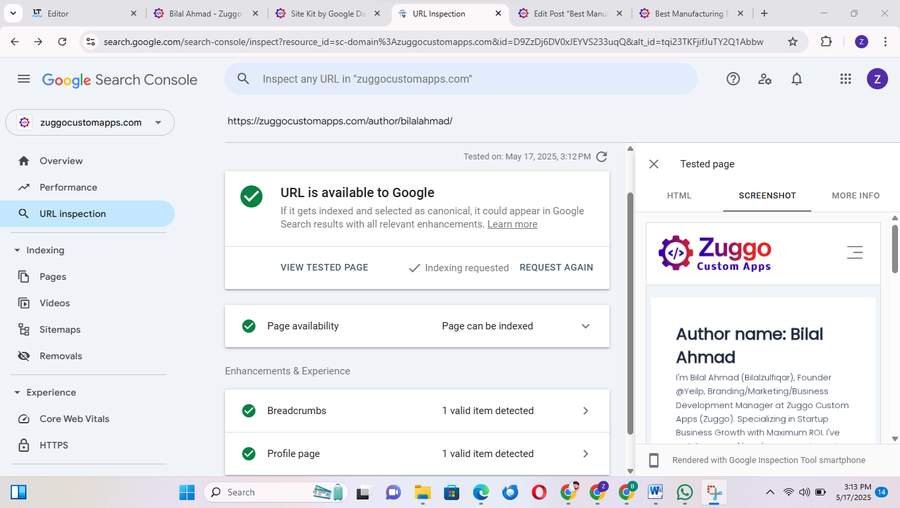900x508 pixels.
Task: Open the Search Console main menu hamburger
Action: pos(24,79)
